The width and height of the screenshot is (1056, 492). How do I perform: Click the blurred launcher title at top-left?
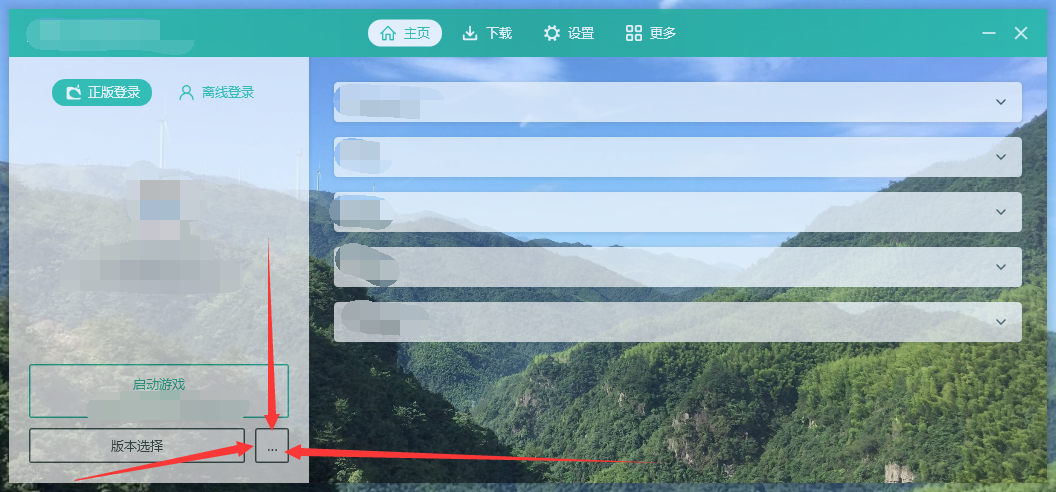tap(108, 36)
